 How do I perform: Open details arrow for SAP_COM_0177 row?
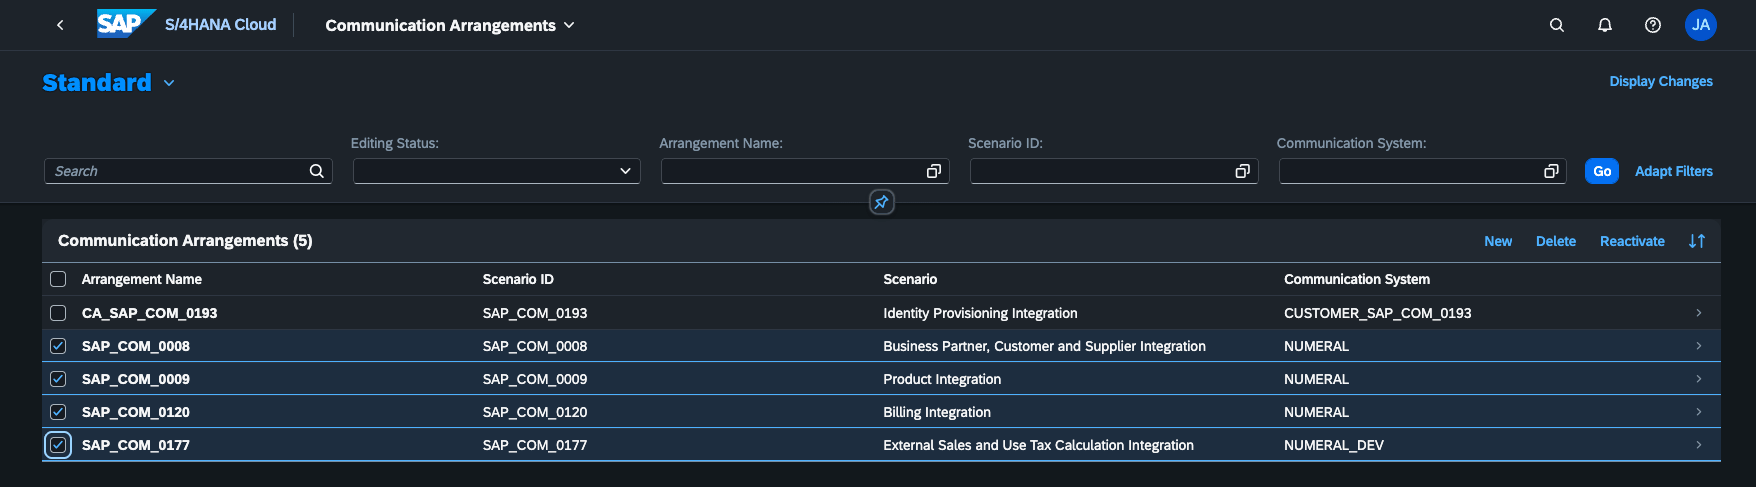[1699, 445]
